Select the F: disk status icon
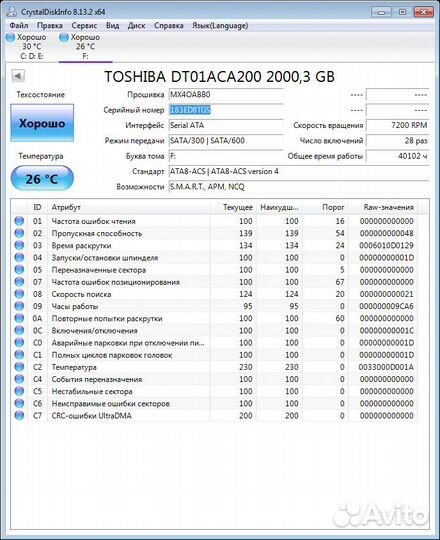Viewport: 440px width, 540px height. [x=64, y=37]
